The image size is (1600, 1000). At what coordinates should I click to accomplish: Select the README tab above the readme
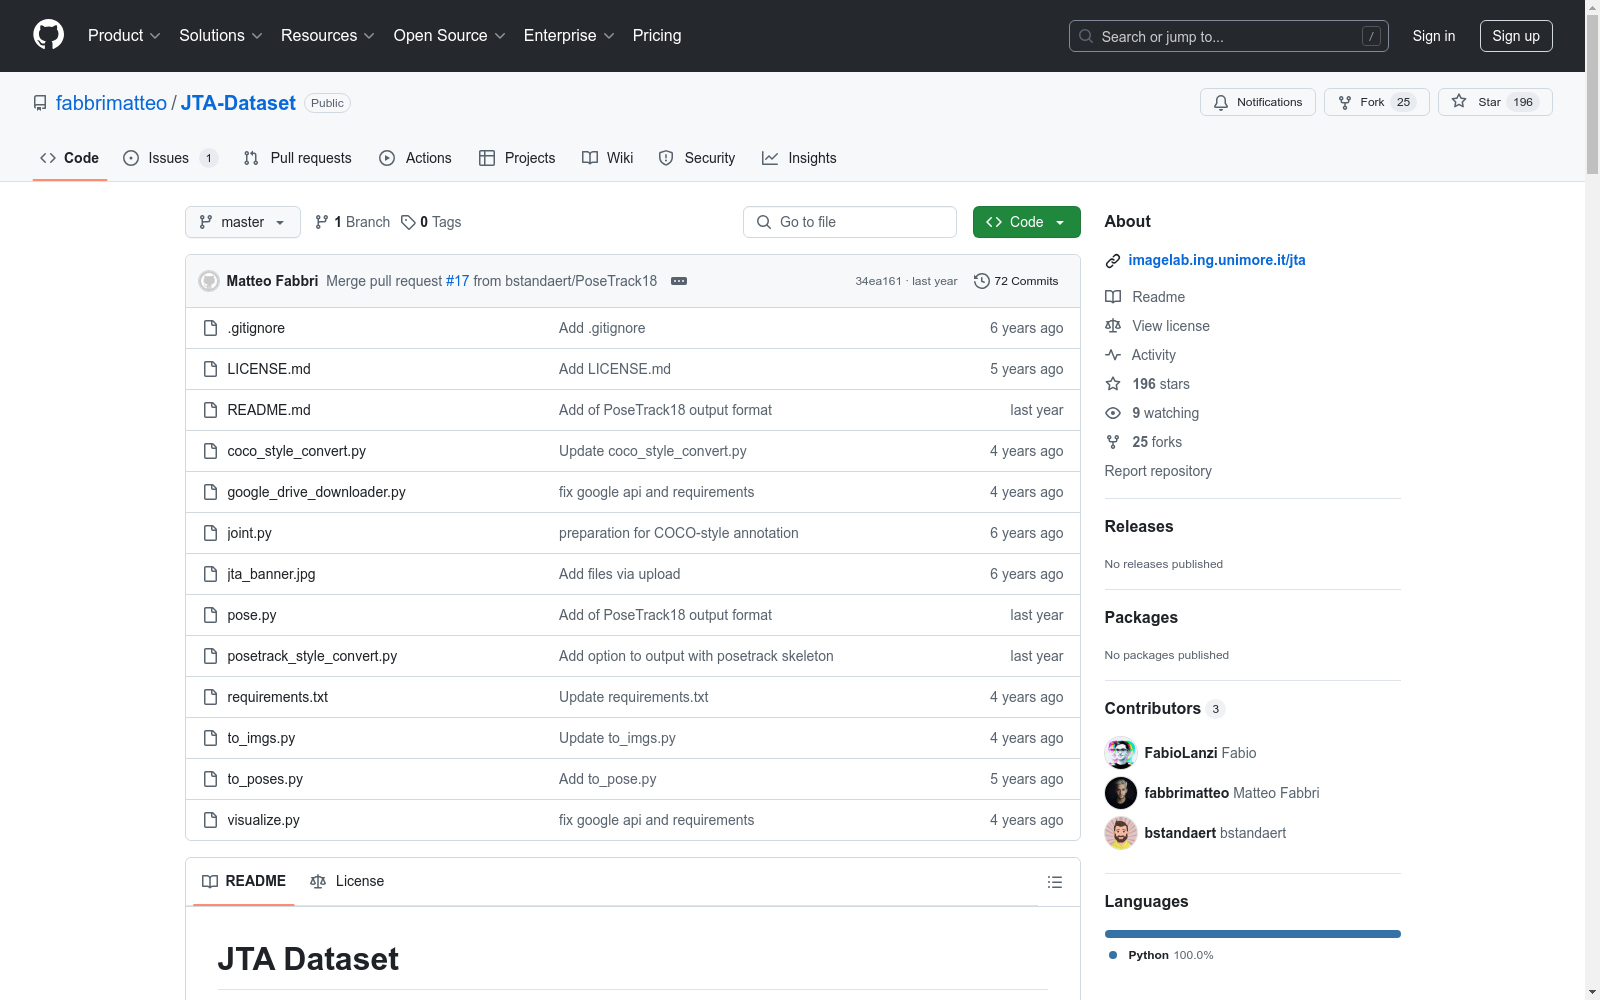click(244, 881)
